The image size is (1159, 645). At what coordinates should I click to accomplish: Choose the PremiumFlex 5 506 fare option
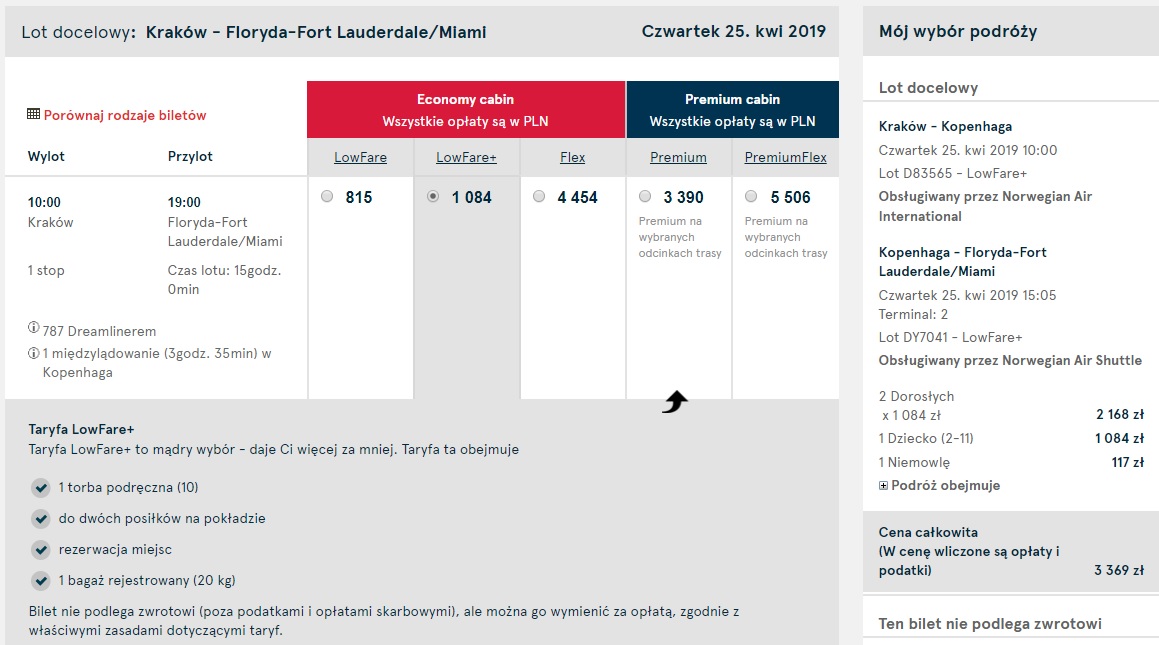[751, 197]
